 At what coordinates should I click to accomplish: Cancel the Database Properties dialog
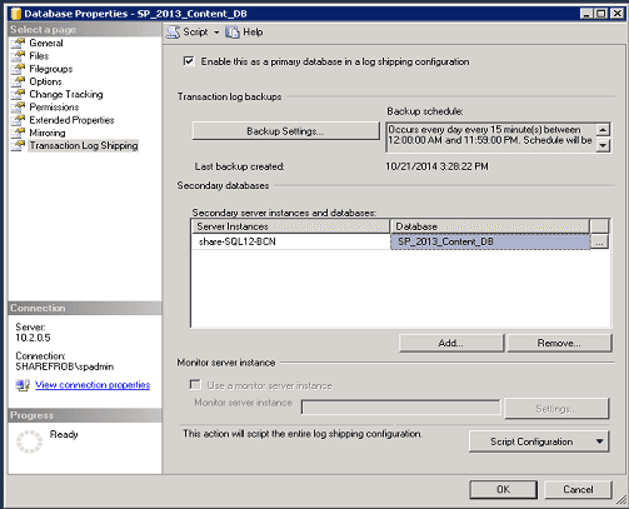coord(578,489)
